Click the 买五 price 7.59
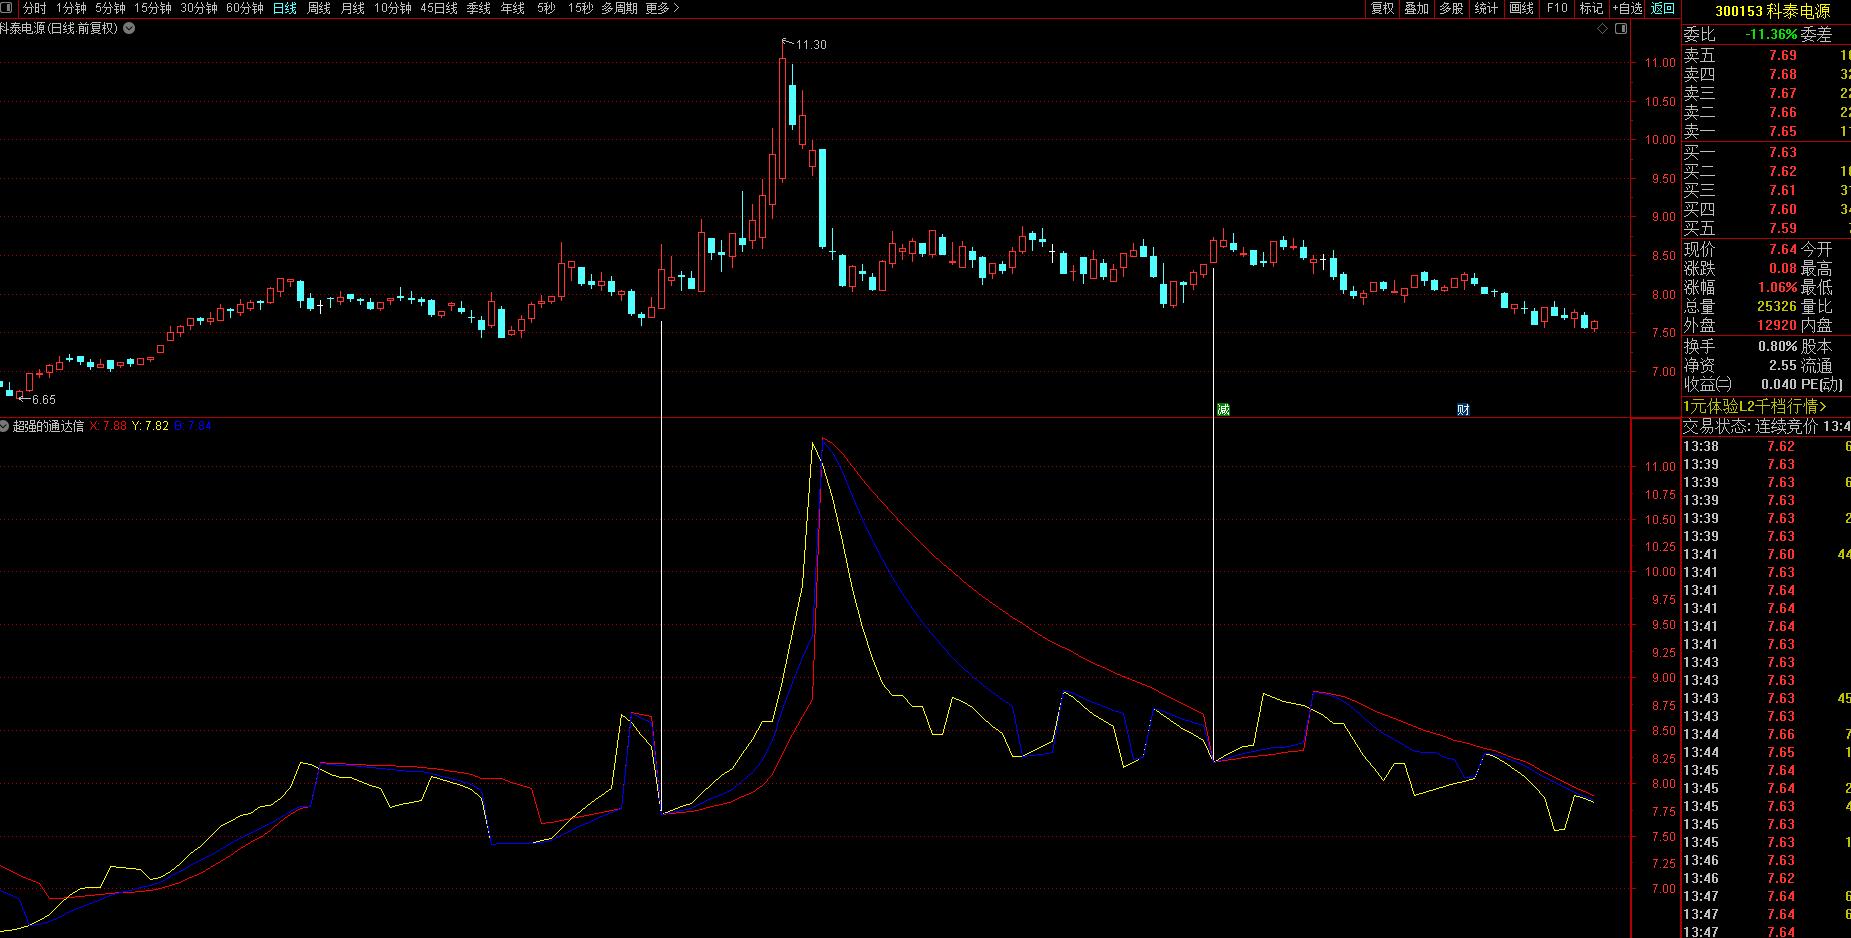The height and width of the screenshot is (938, 1851). [1782, 229]
